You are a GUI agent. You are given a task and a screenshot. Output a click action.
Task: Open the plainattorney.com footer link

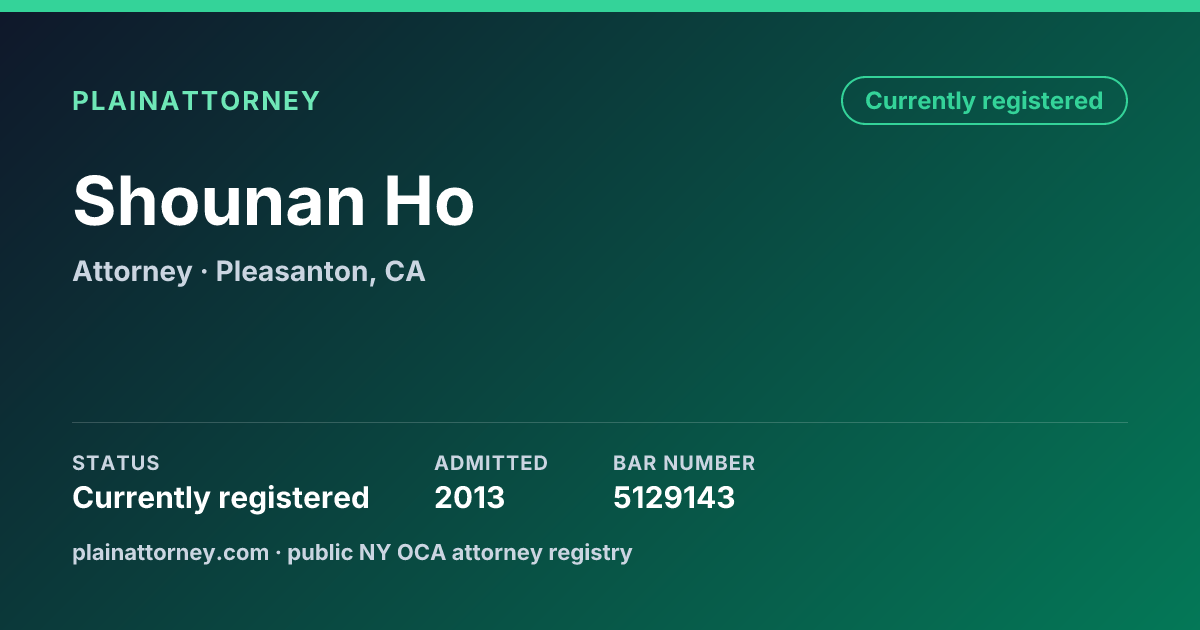170,552
